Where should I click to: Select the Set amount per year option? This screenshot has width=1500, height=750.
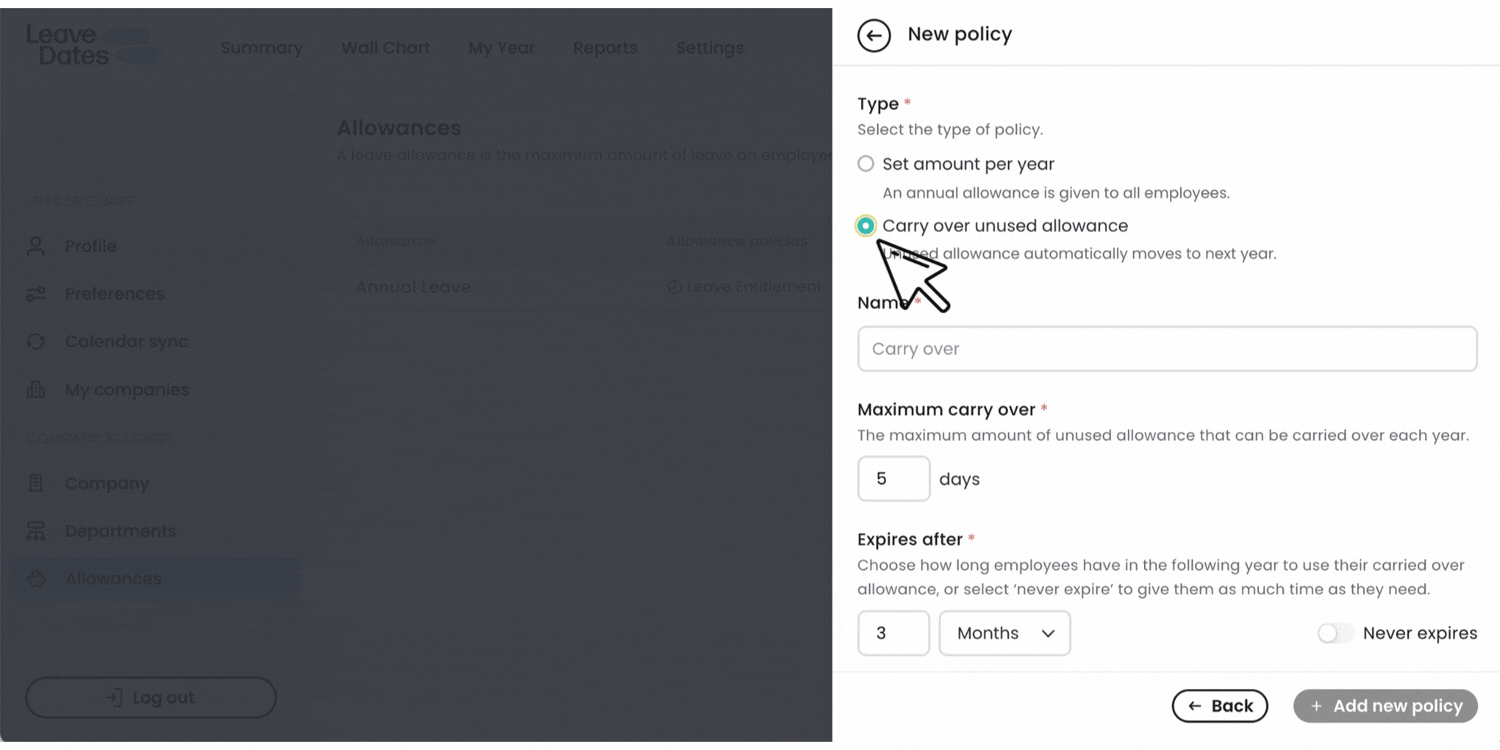point(866,164)
